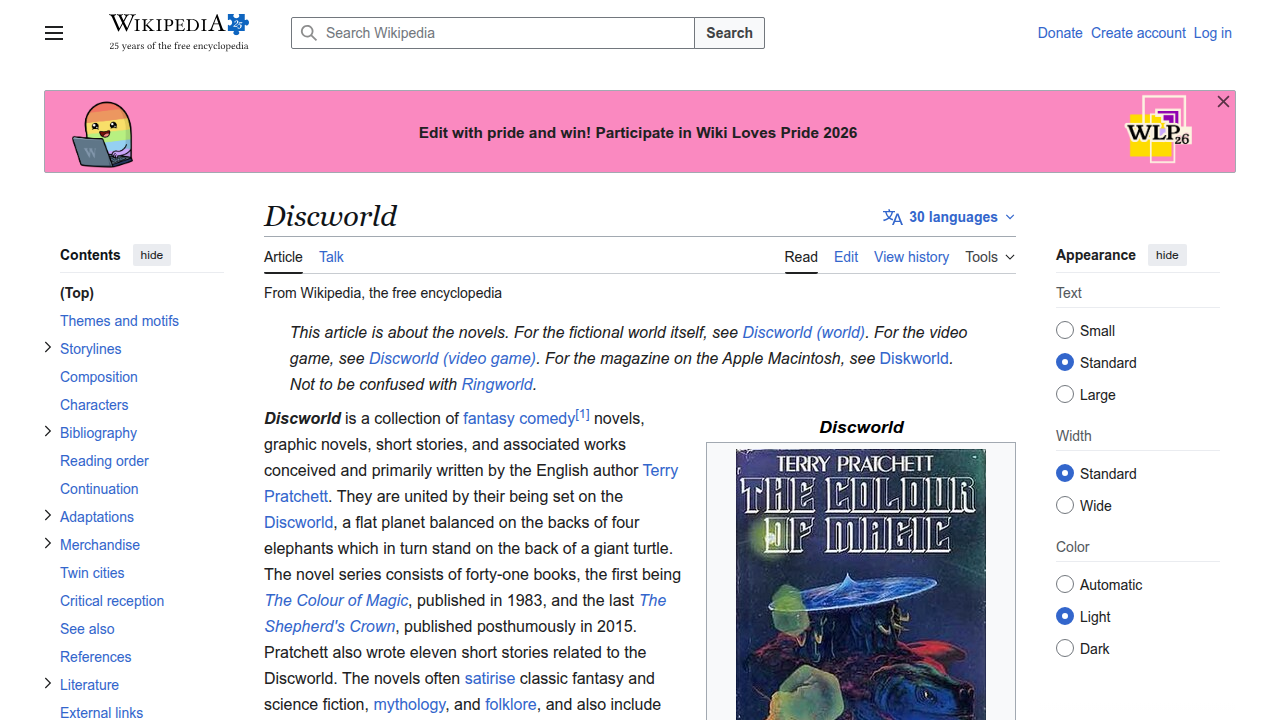Click the Wikipedia logo

[x=179, y=32]
